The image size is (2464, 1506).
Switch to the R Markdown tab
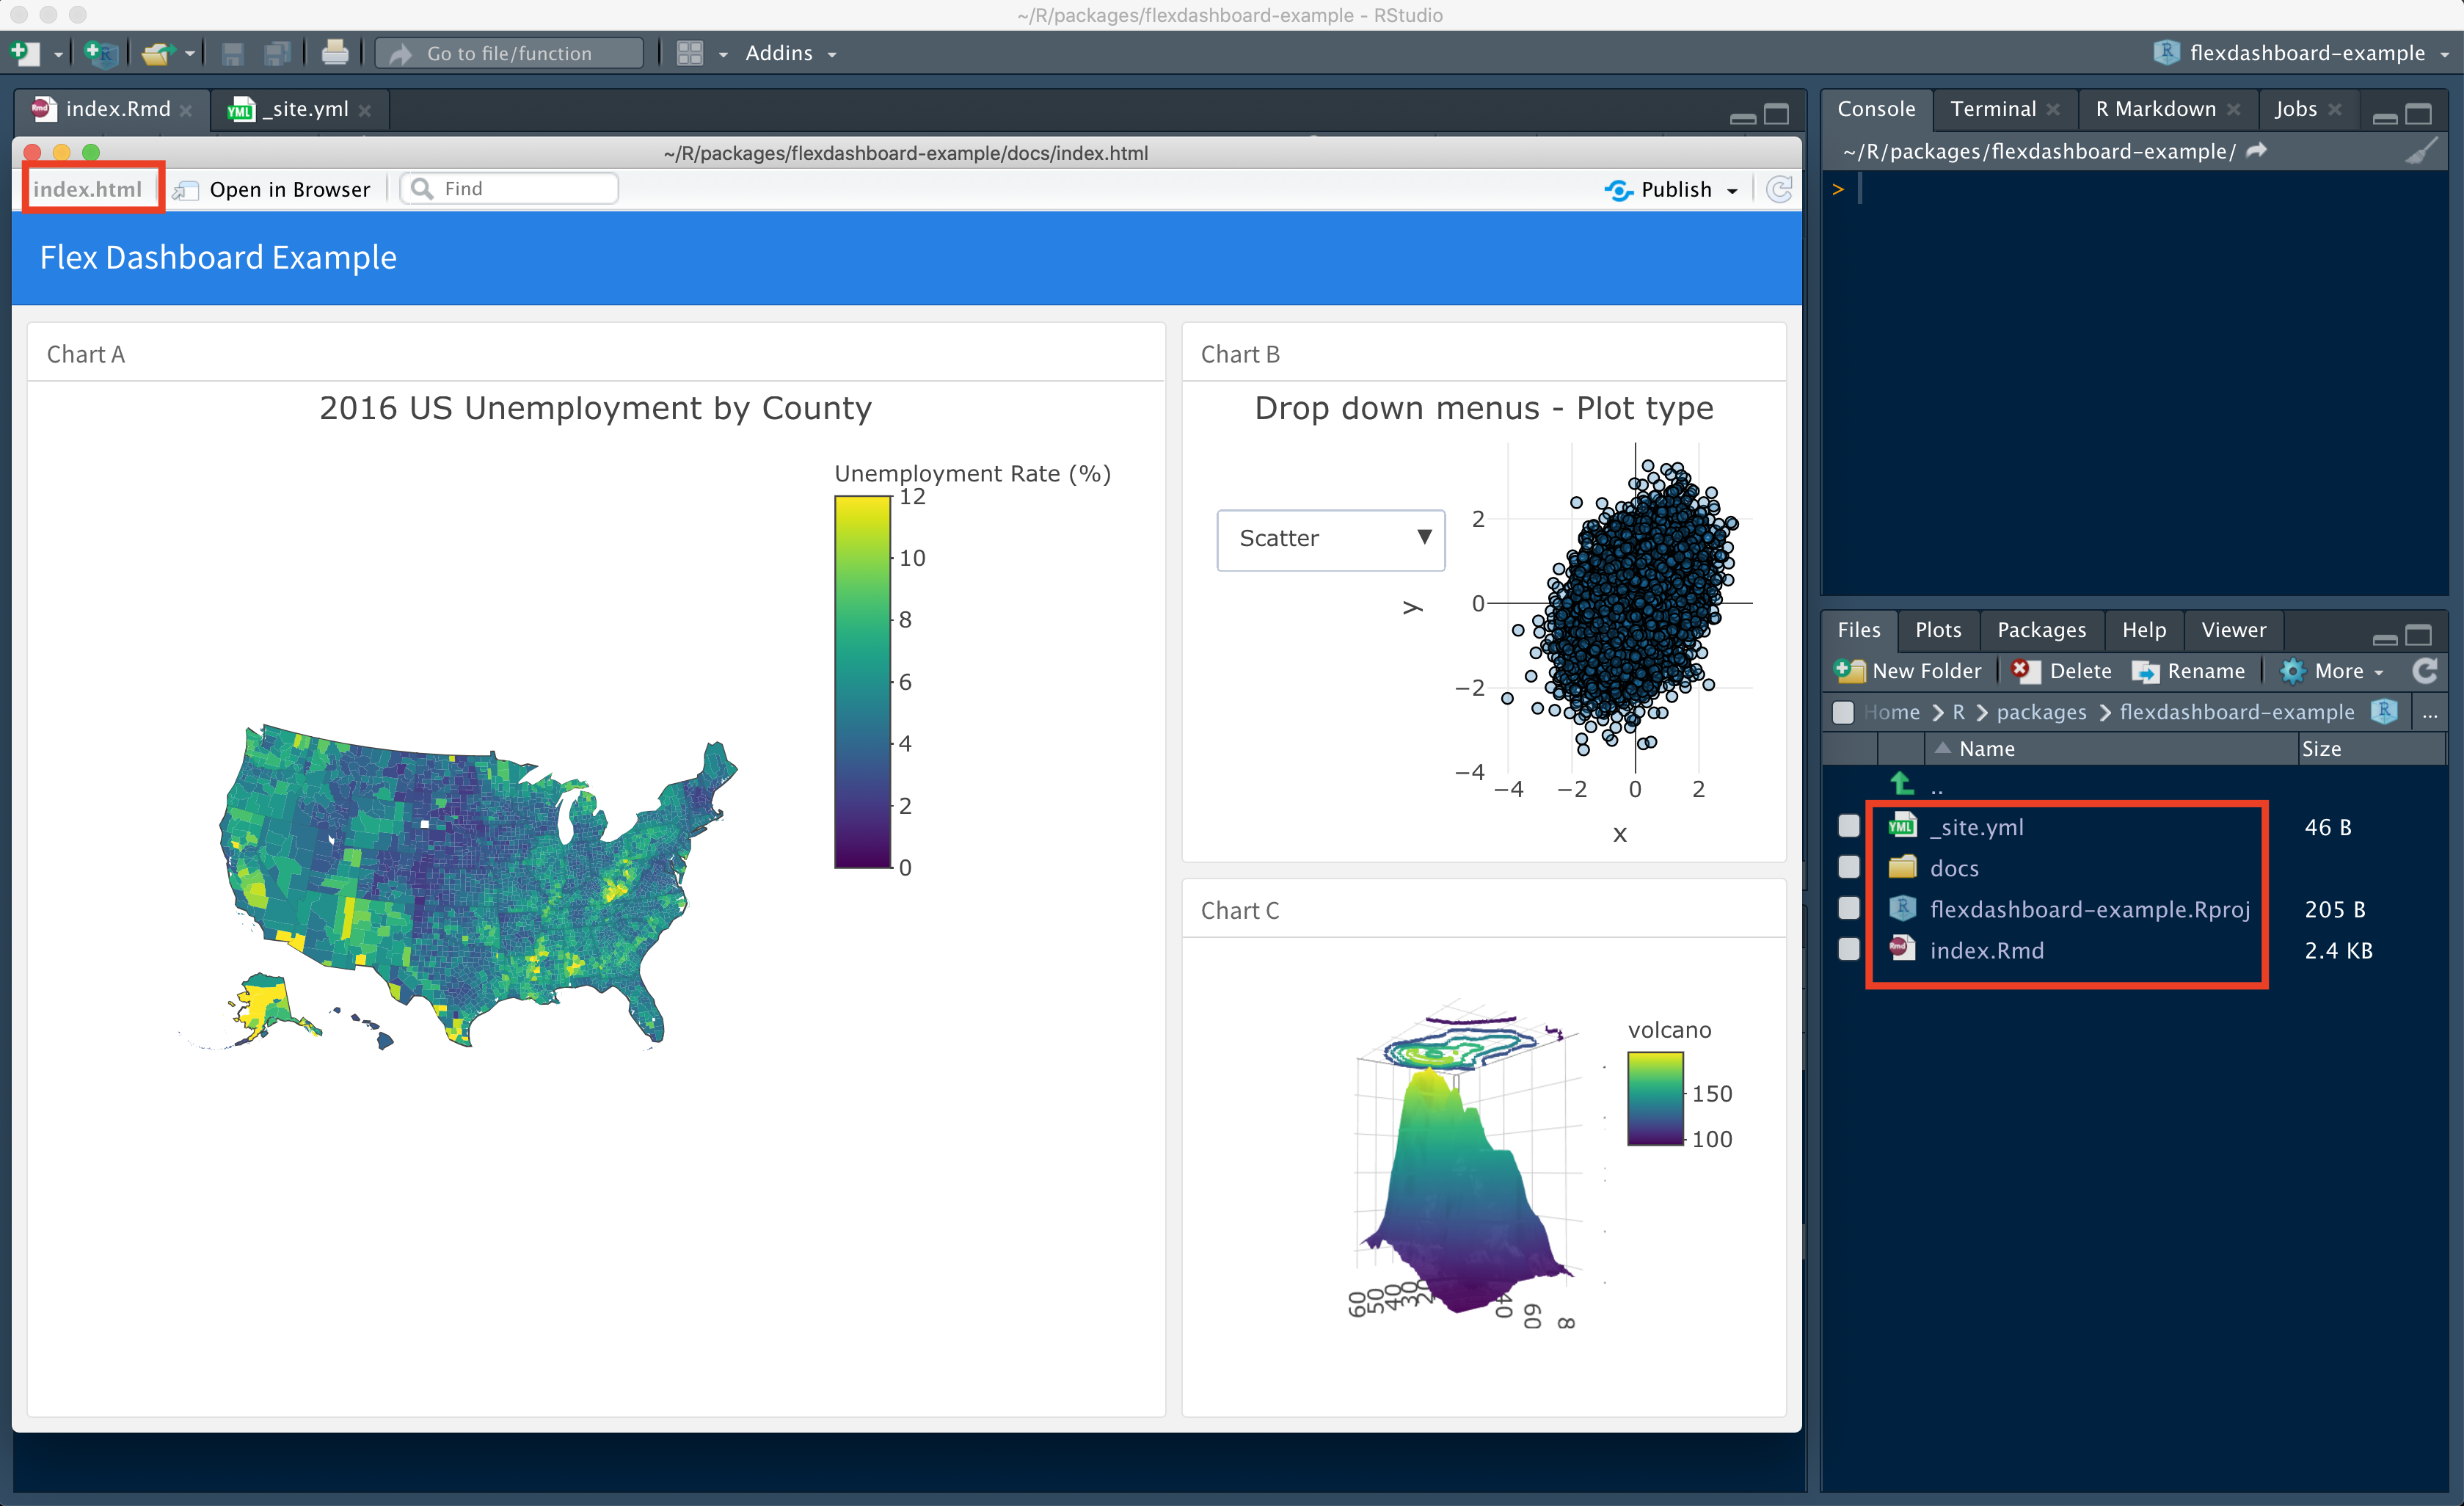pos(2151,109)
